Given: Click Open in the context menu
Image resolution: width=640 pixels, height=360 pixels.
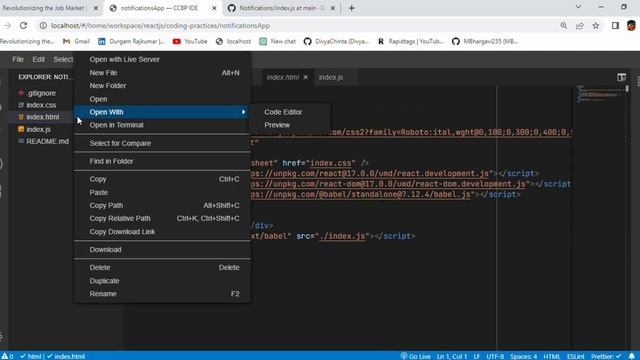Looking at the screenshot, I should pos(162,99).
